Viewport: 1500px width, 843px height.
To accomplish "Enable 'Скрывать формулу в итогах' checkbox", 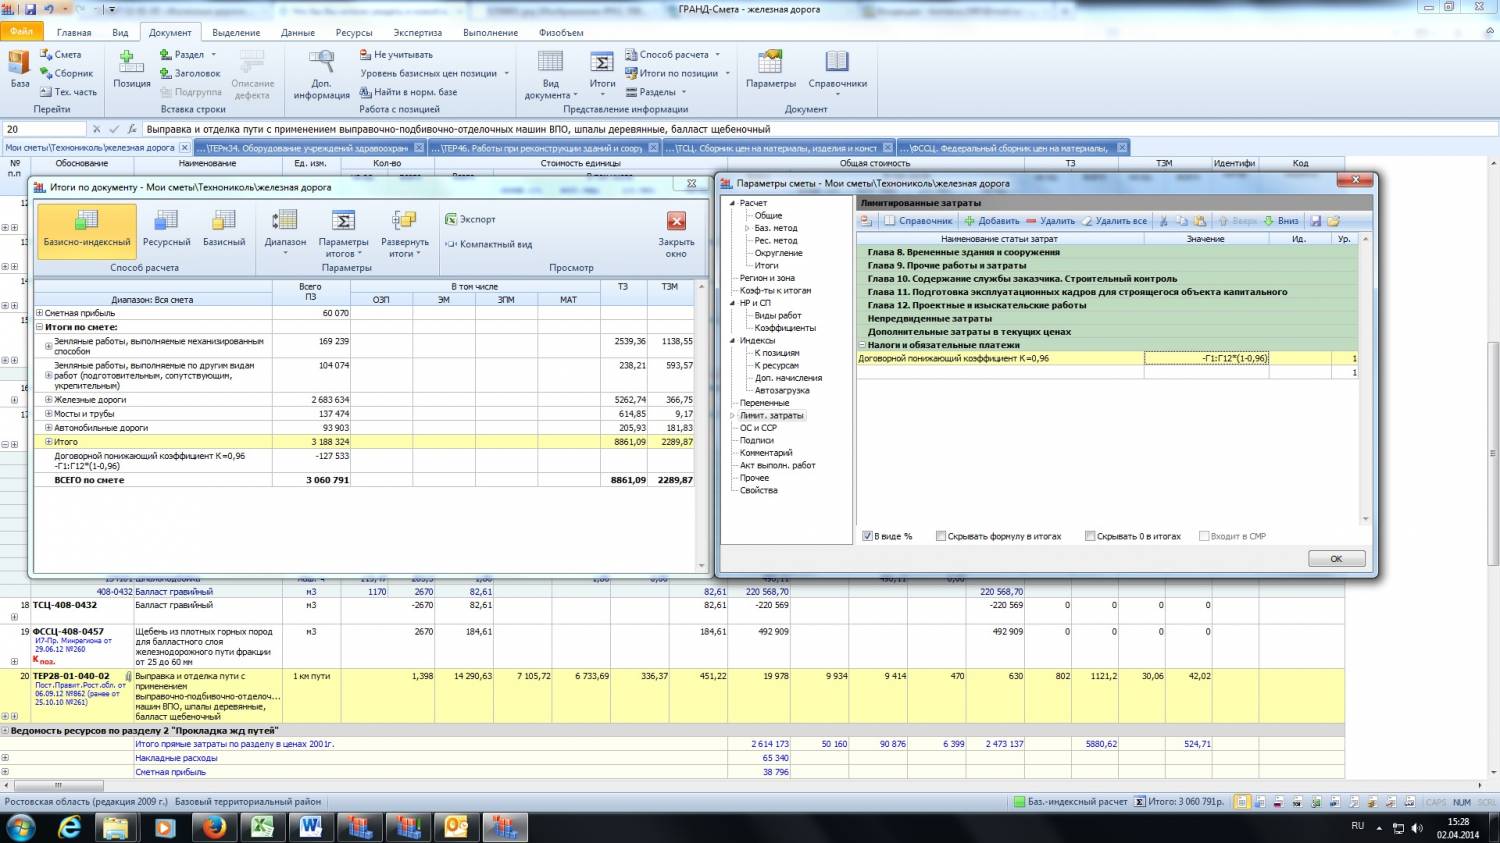I will click(941, 536).
